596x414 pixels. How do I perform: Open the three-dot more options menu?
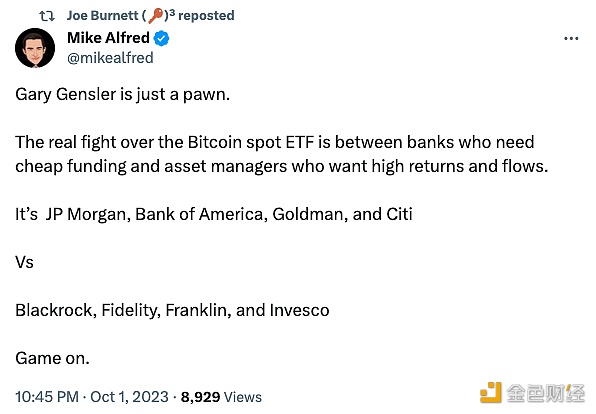point(571,38)
